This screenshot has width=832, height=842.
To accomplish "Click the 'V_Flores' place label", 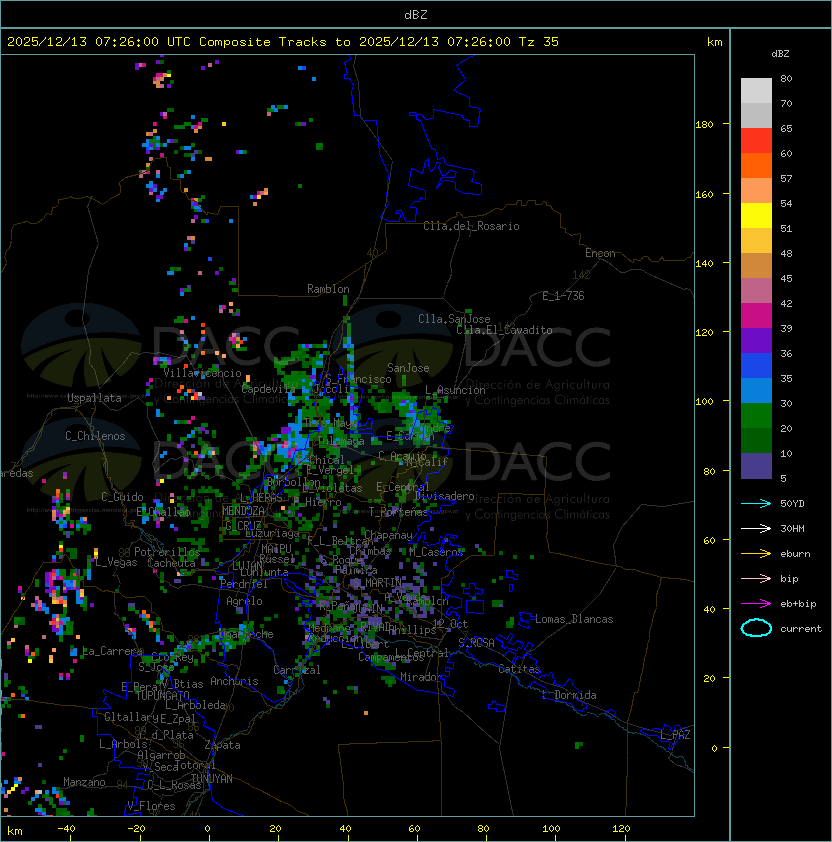I will click(151, 806).
